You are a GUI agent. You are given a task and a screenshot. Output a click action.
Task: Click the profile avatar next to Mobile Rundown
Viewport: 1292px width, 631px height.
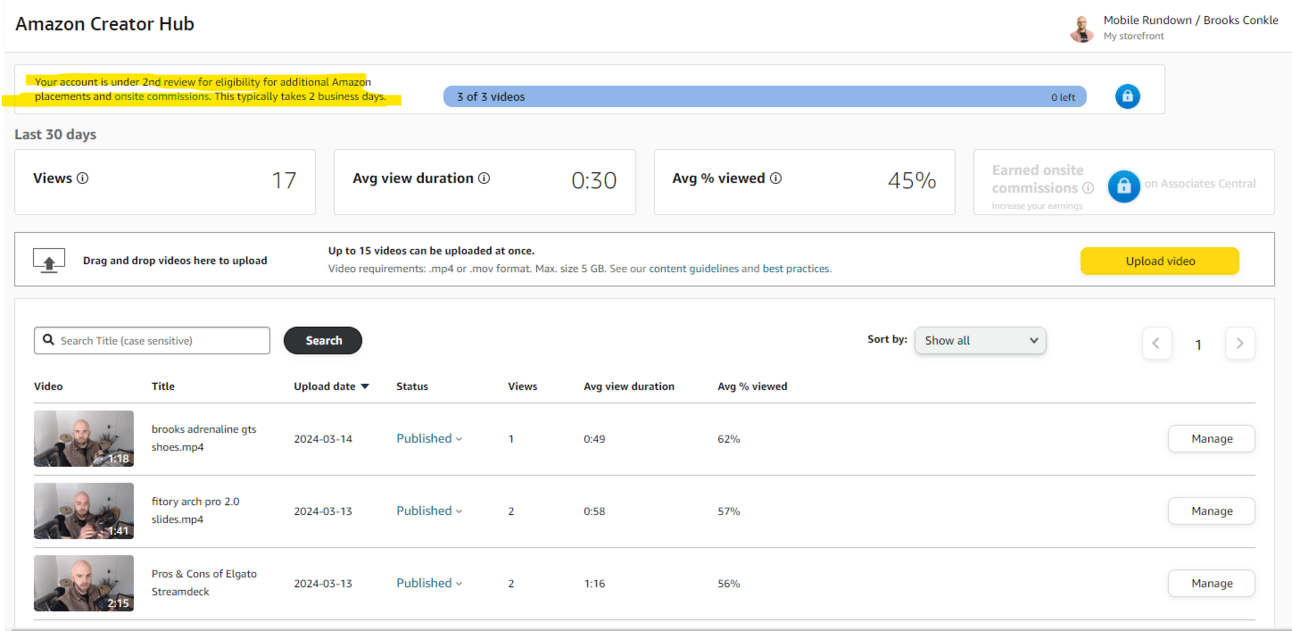tap(1081, 28)
